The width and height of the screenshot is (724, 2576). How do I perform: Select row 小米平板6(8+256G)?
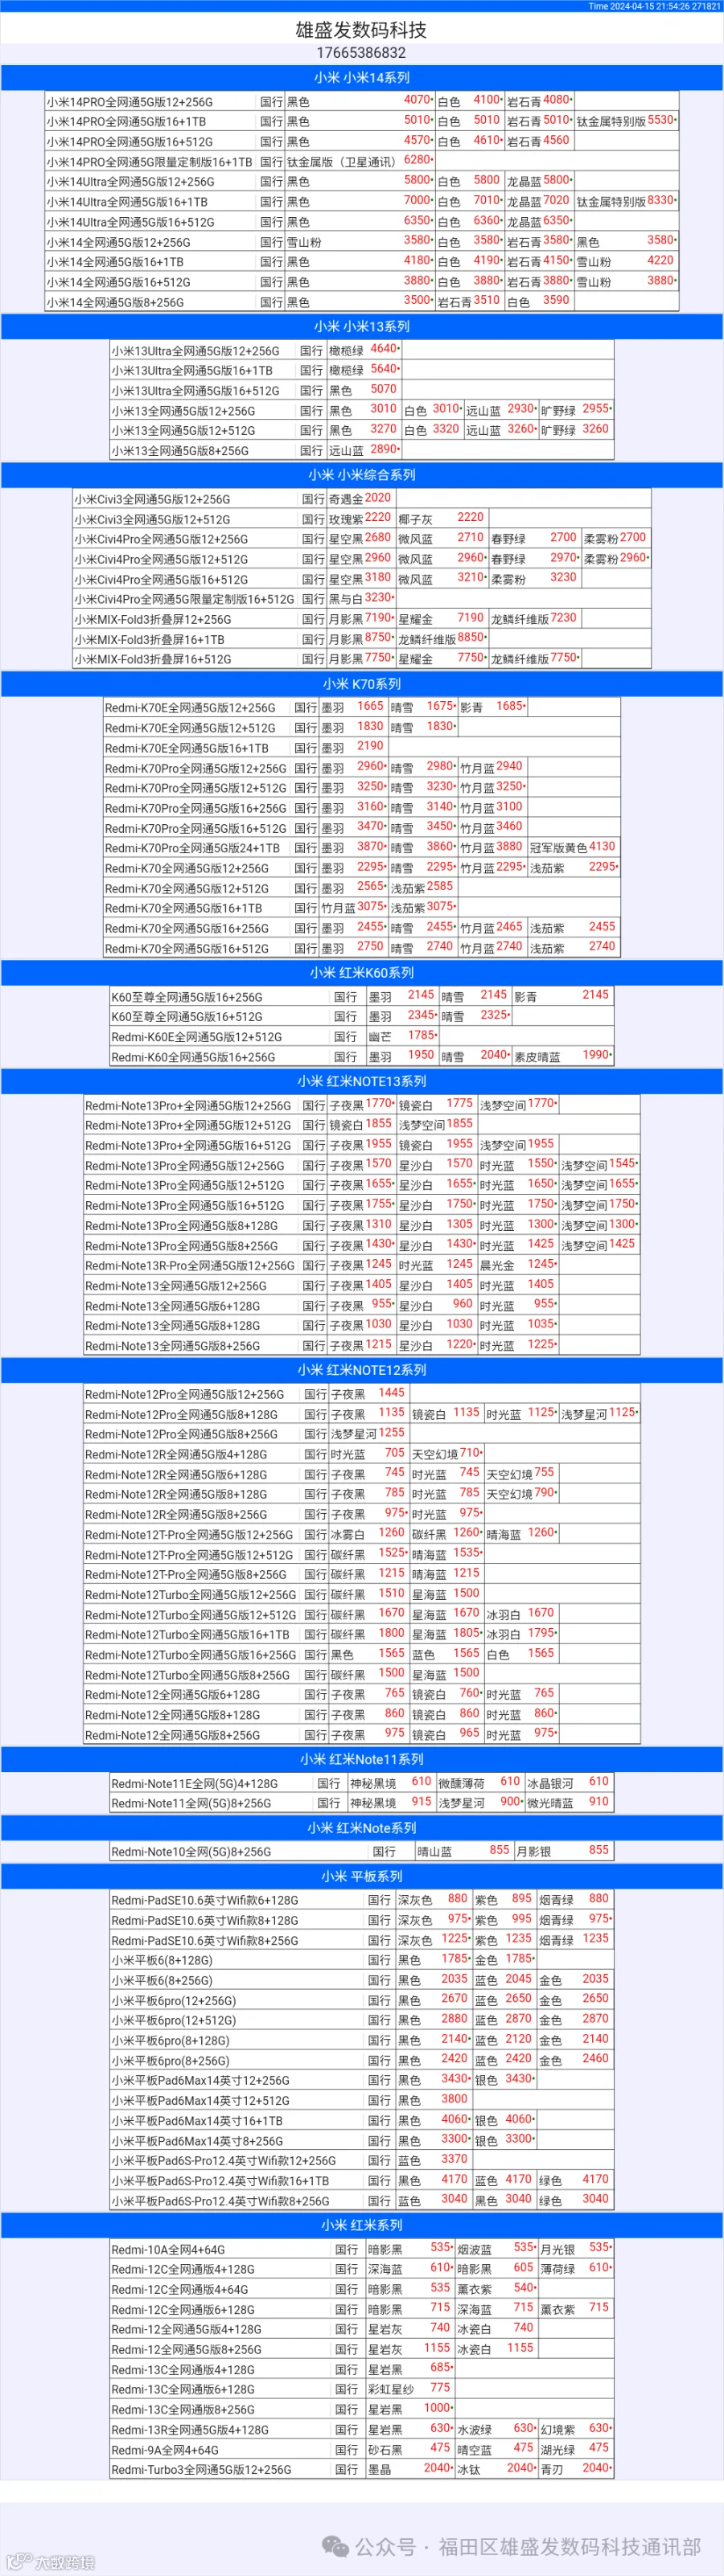click(x=361, y=1980)
